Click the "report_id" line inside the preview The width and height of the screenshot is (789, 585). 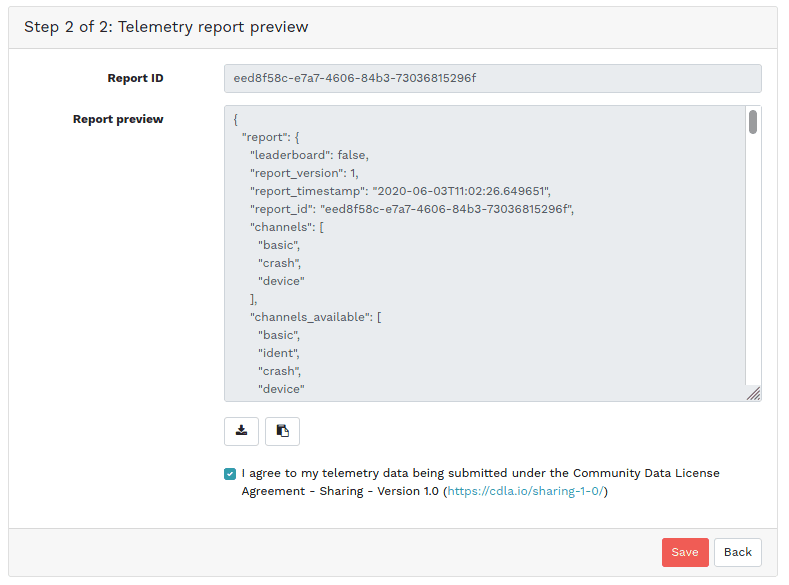tap(411, 209)
